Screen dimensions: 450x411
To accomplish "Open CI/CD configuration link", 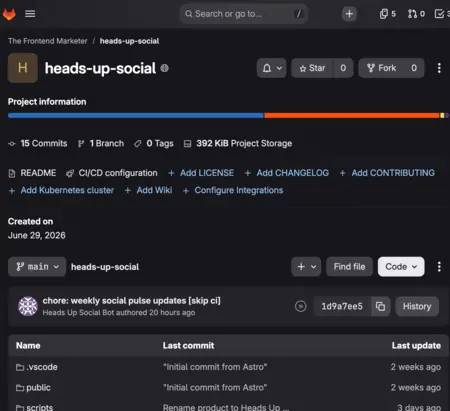I will coord(112,173).
